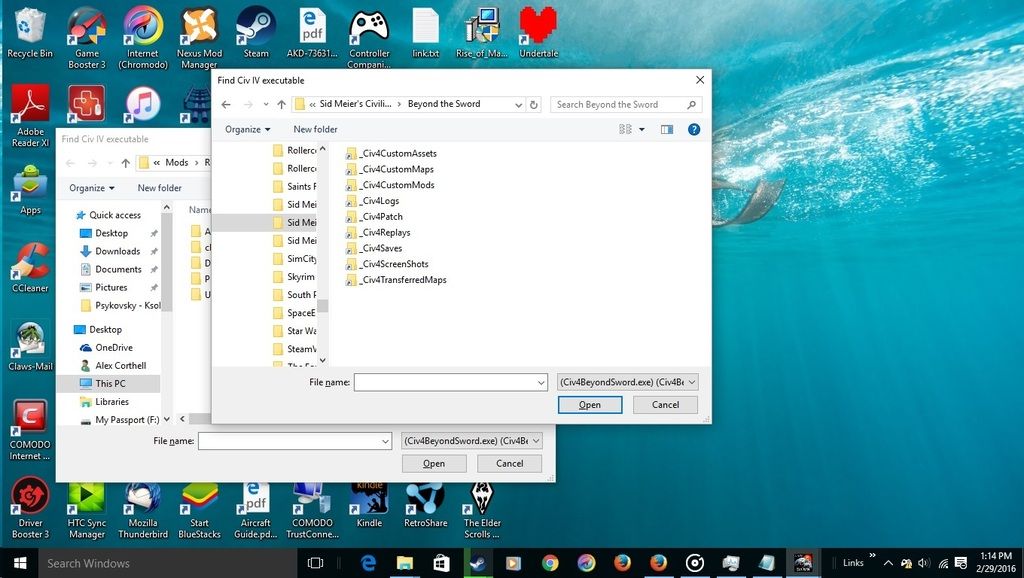1024x578 pixels.
Task: Click the File name field in front dialog
Action: click(451, 383)
